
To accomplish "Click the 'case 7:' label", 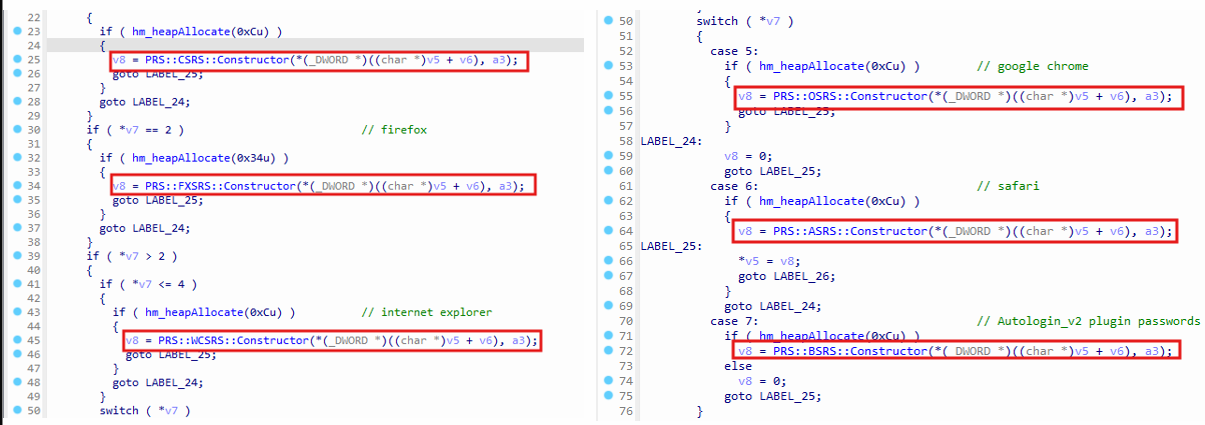I will tap(735, 321).
